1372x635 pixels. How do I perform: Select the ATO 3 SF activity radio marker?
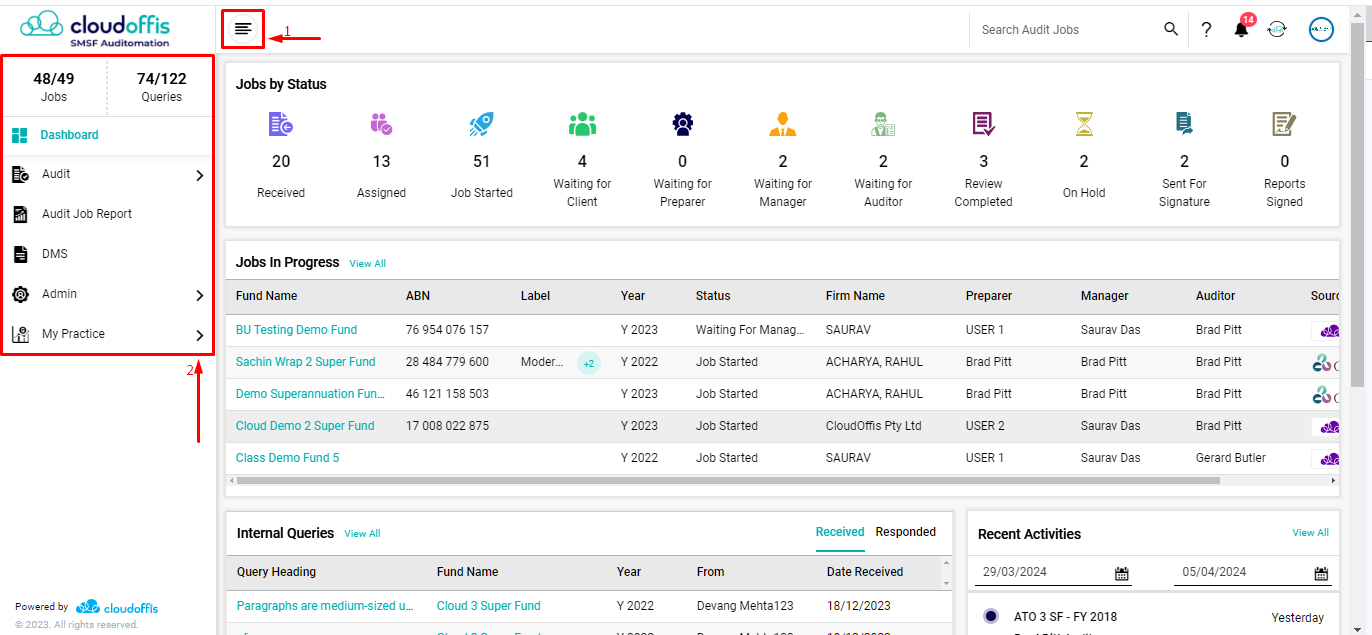pyautogui.click(x=991, y=616)
